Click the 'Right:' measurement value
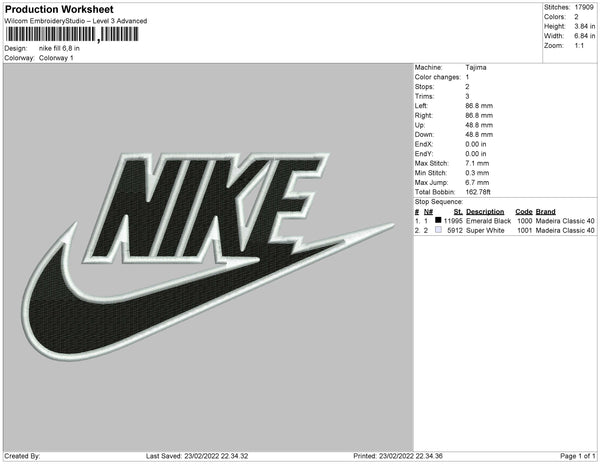 pyautogui.click(x=479, y=116)
